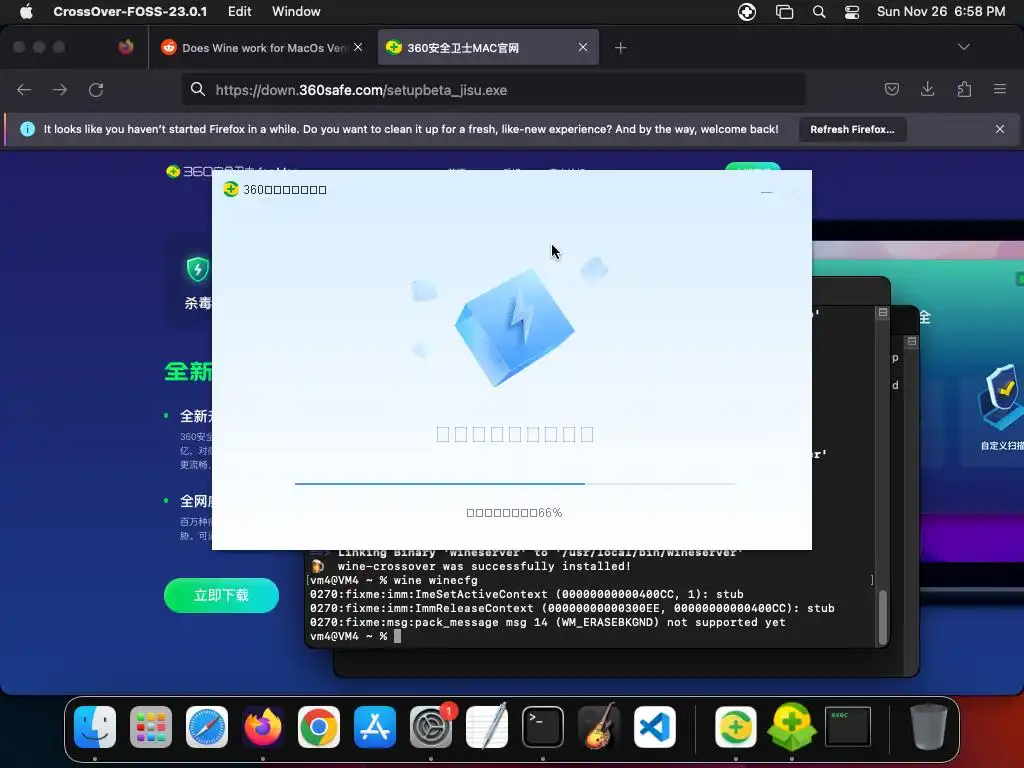Click the blue lightning cube graphic

tap(514, 327)
